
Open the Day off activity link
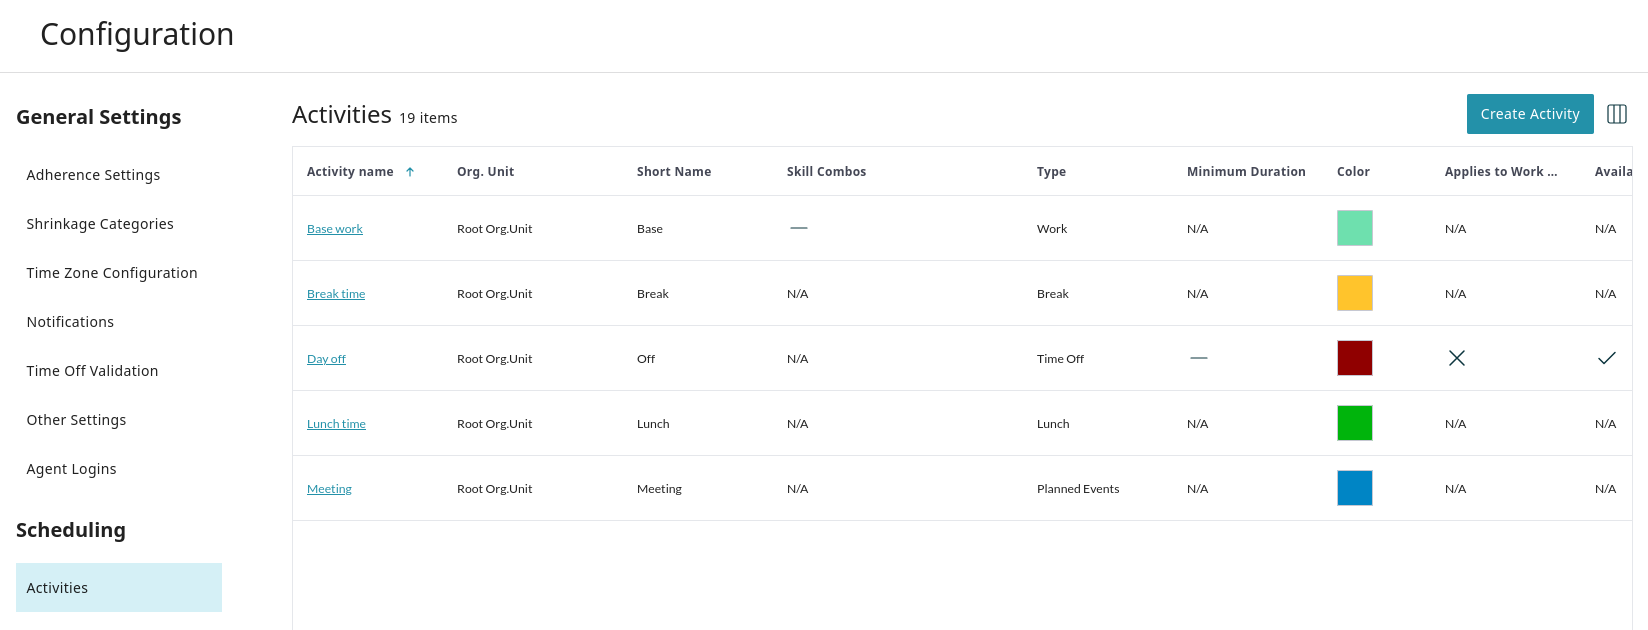tap(326, 359)
